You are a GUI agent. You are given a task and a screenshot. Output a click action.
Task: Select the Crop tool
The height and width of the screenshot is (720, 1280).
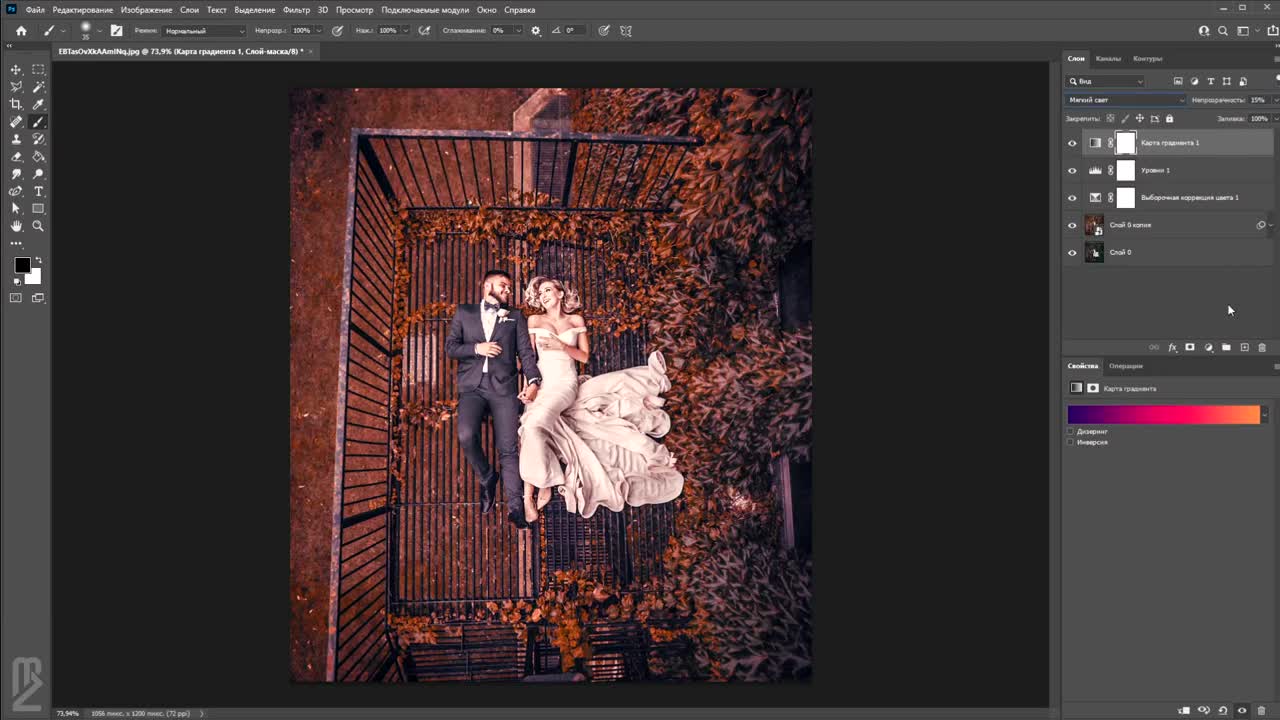point(16,104)
